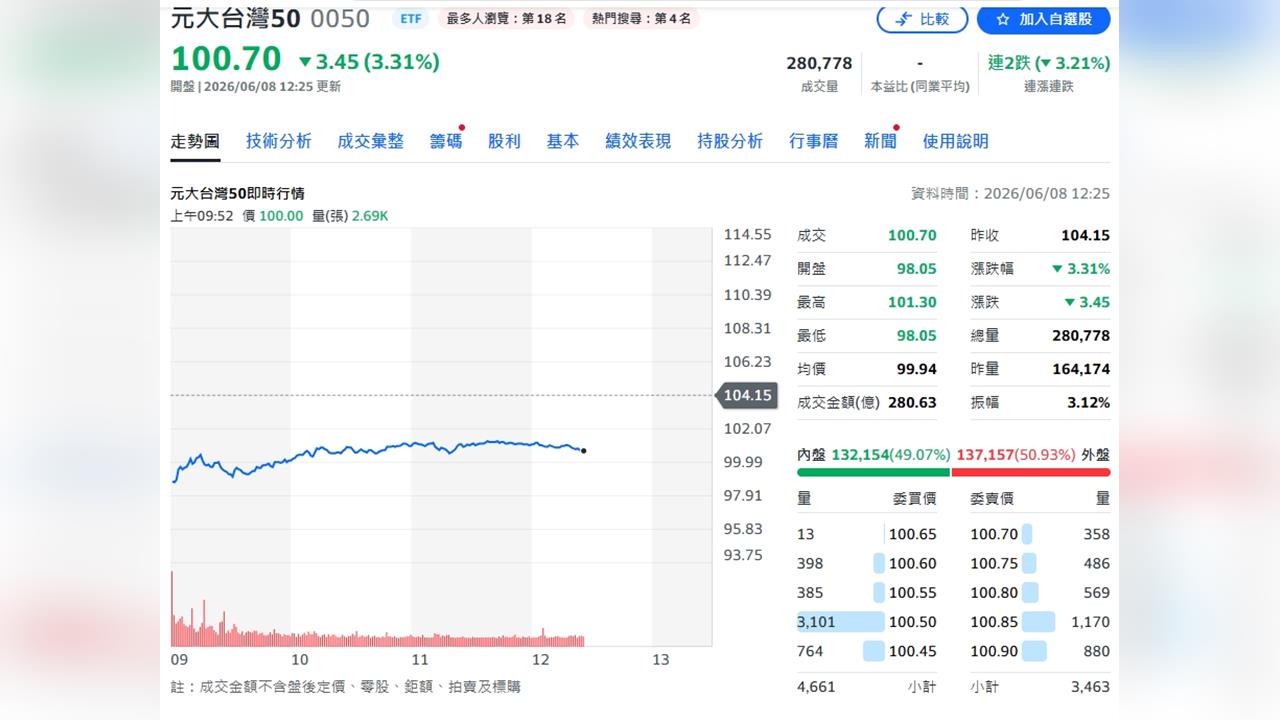Open the 成交彙整 tab
The image size is (1280, 720).
(371, 141)
